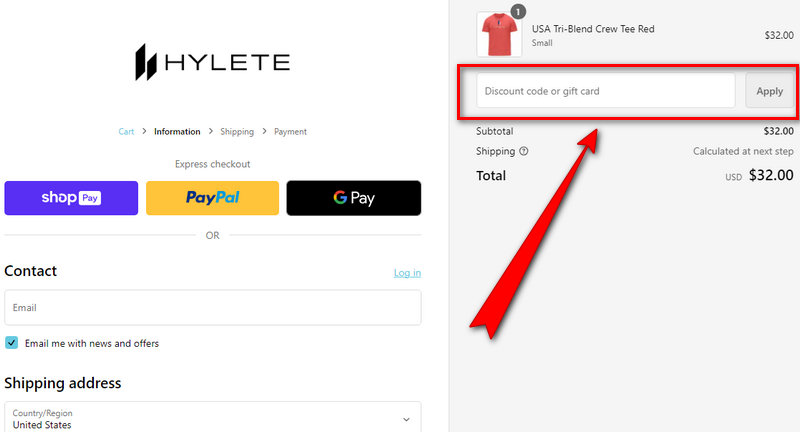This screenshot has width=800, height=432.
Task: Click the HYLETE logo
Action: 213,62
